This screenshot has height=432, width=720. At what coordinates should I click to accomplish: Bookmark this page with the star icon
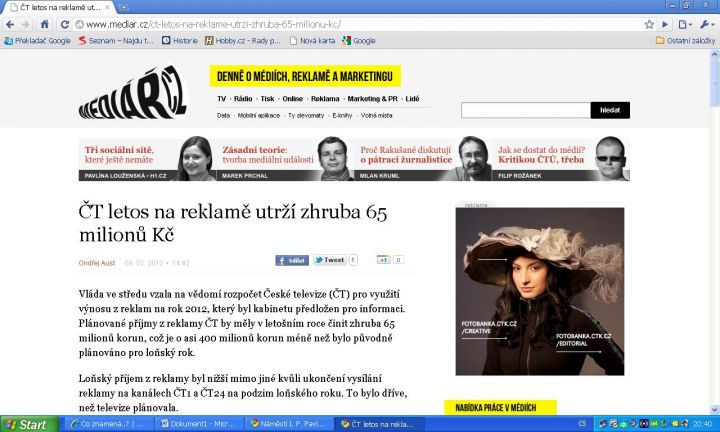(649, 24)
